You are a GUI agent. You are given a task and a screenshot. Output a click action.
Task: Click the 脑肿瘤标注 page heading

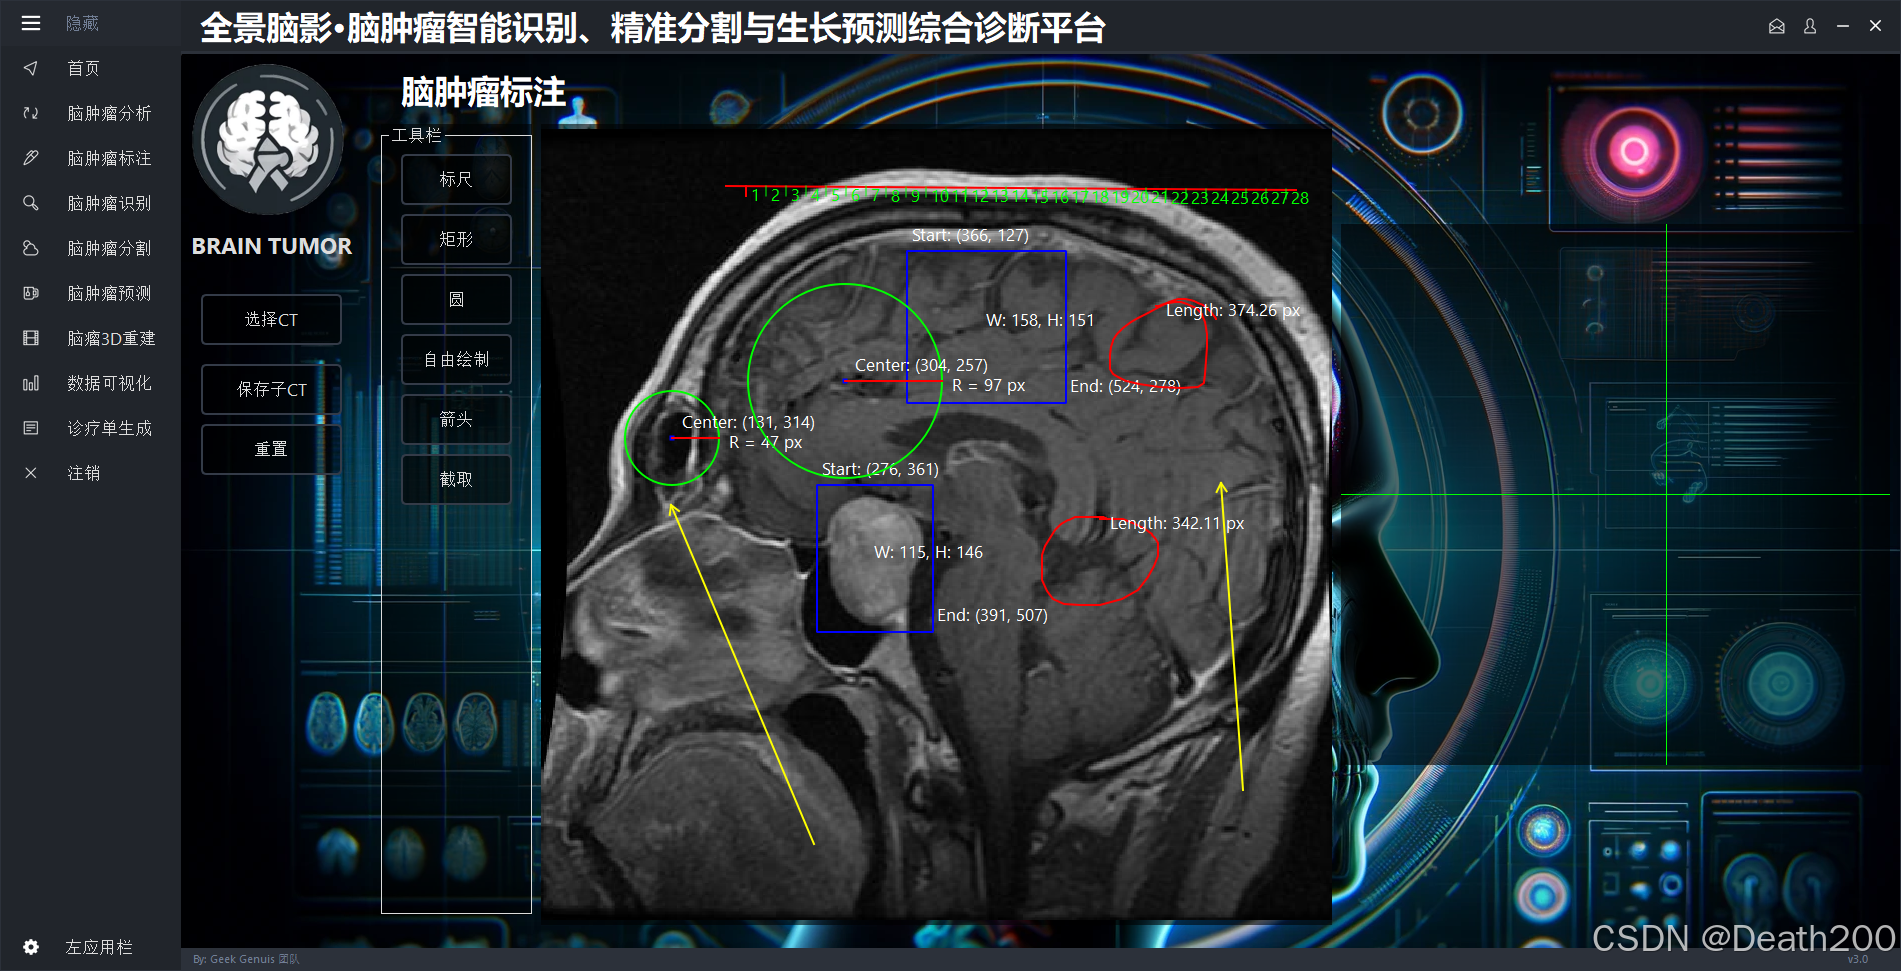click(x=483, y=92)
